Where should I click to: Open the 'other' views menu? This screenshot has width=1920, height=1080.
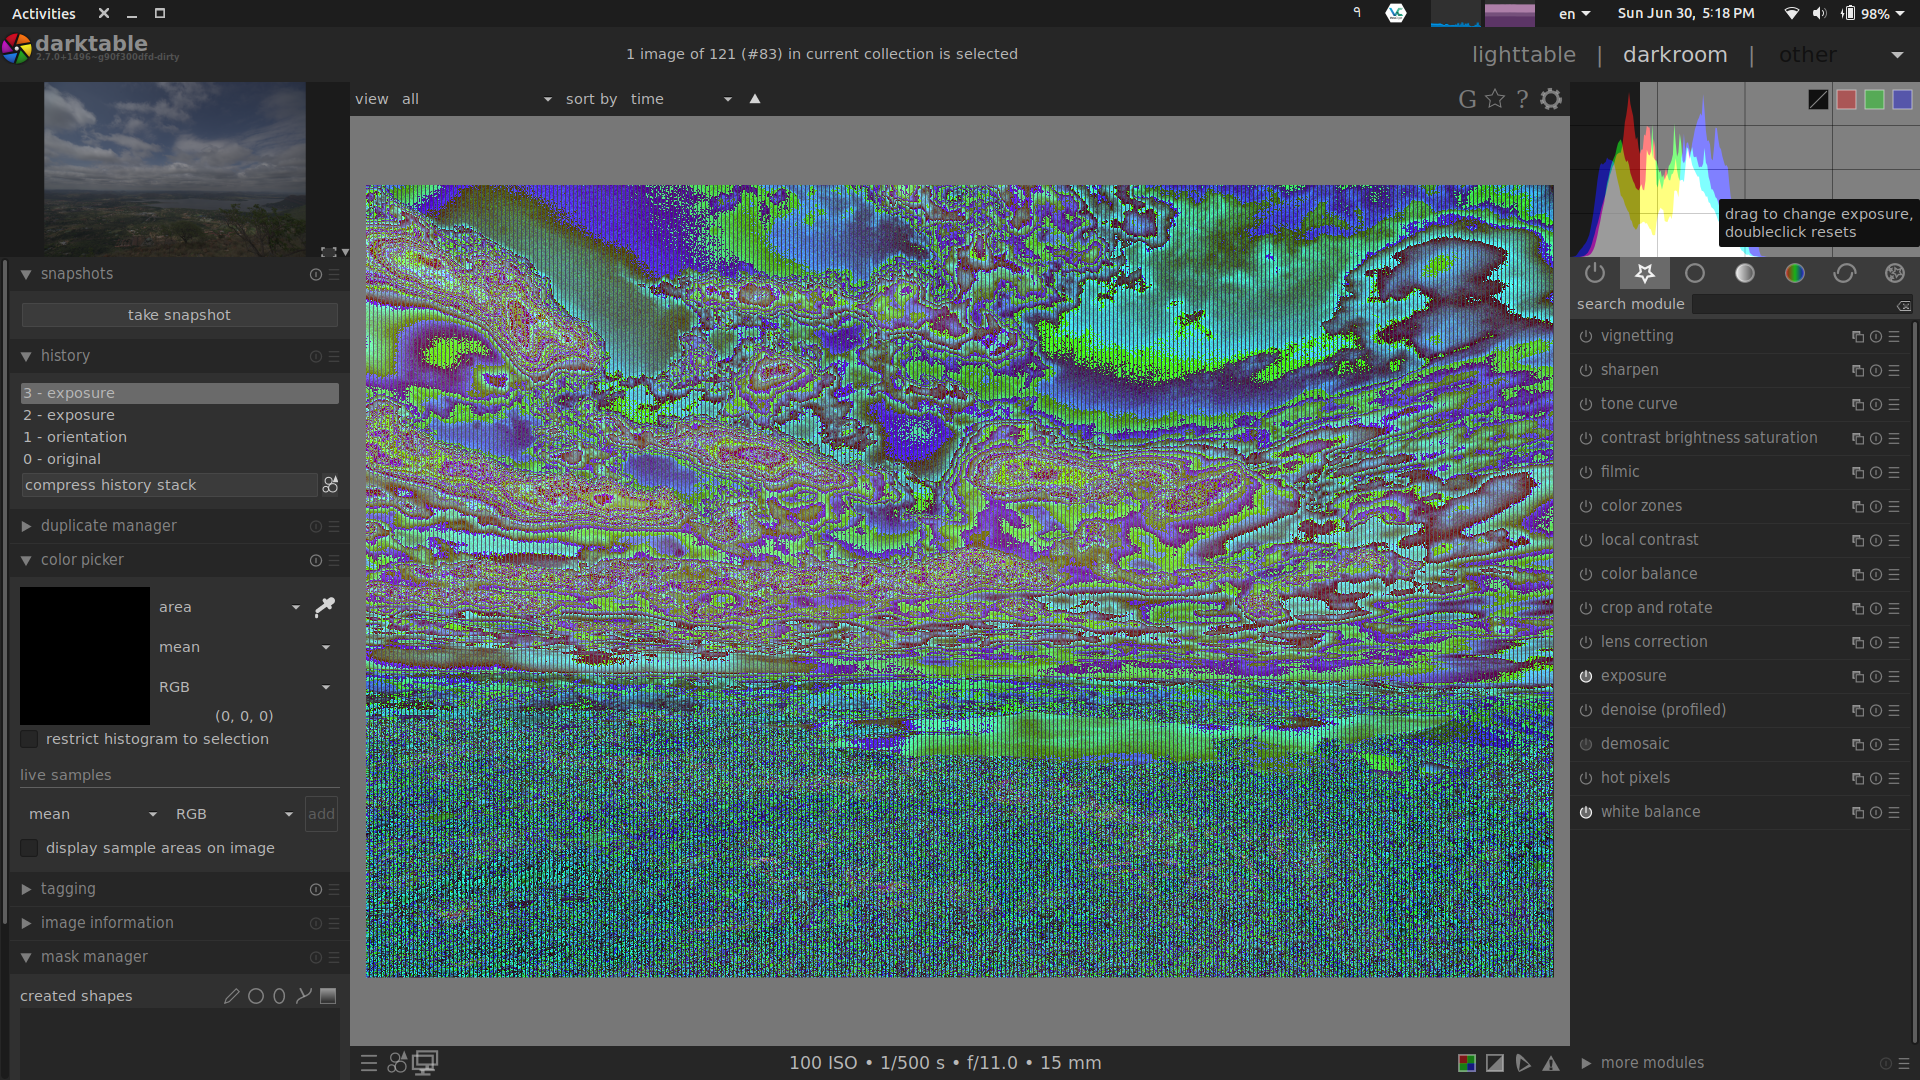[x=1840, y=55]
